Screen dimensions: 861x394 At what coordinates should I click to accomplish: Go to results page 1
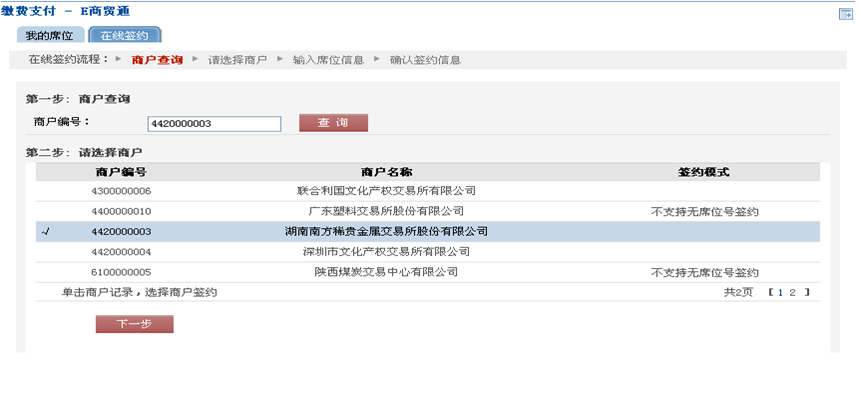780,292
